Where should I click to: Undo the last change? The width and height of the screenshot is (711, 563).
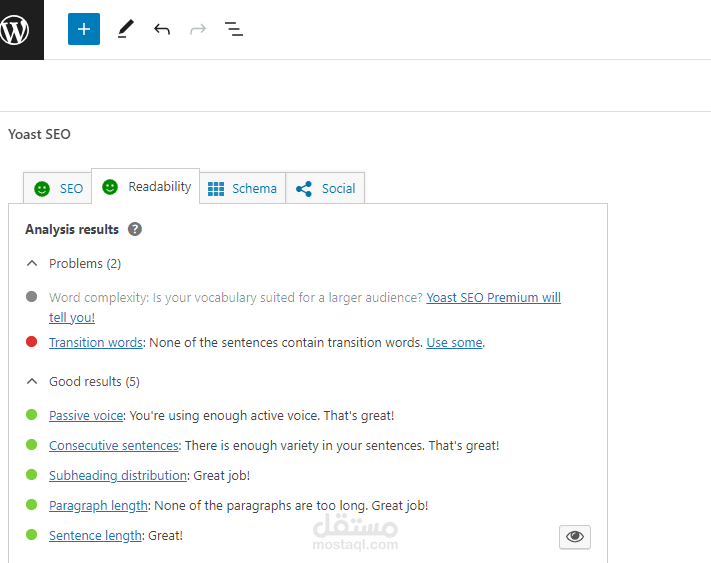point(162,29)
